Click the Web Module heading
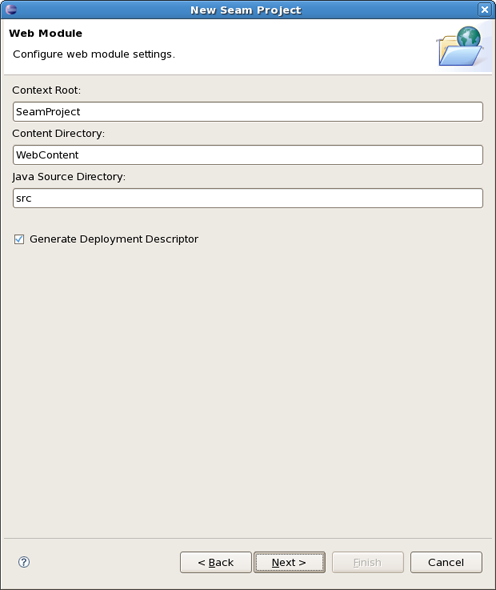Viewport: 496px width, 590px height. pos(46,33)
